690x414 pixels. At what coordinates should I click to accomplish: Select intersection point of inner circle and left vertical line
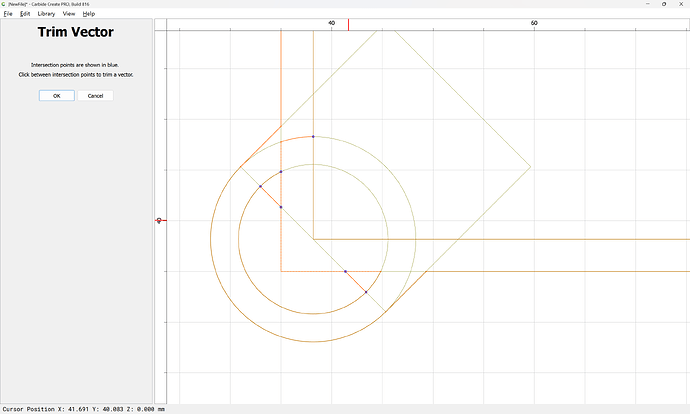[281, 172]
